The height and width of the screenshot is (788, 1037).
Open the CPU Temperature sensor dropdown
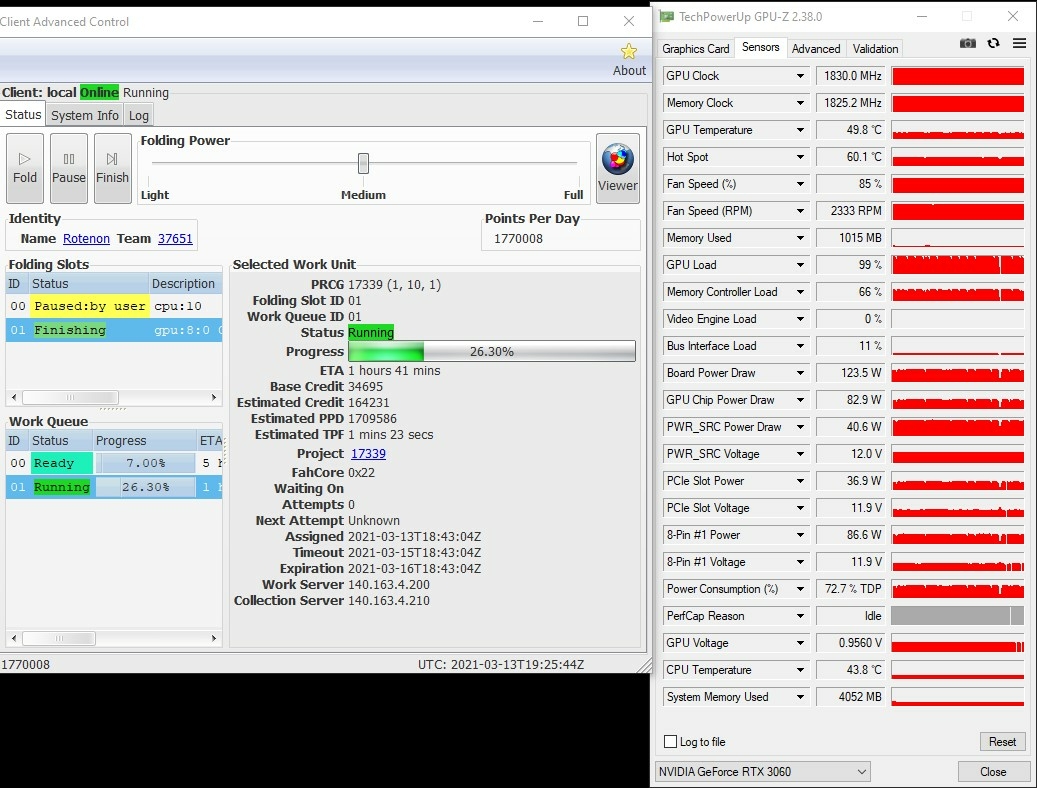[800, 670]
